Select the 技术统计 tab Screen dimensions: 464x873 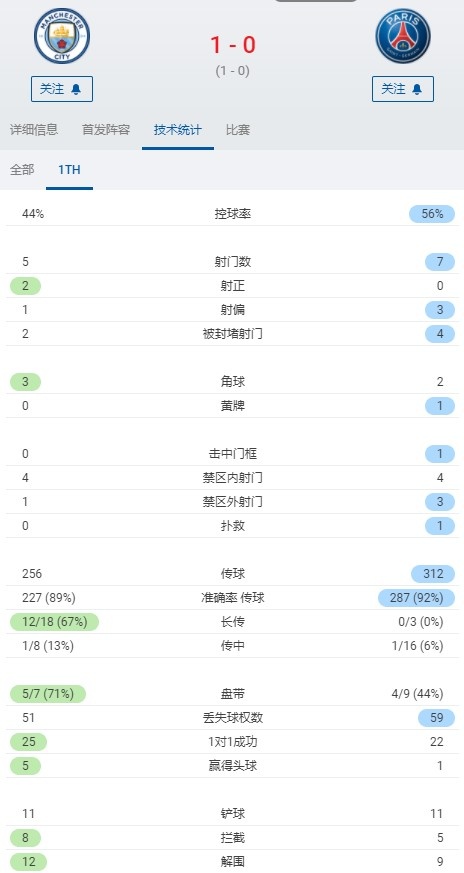click(178, 130)
